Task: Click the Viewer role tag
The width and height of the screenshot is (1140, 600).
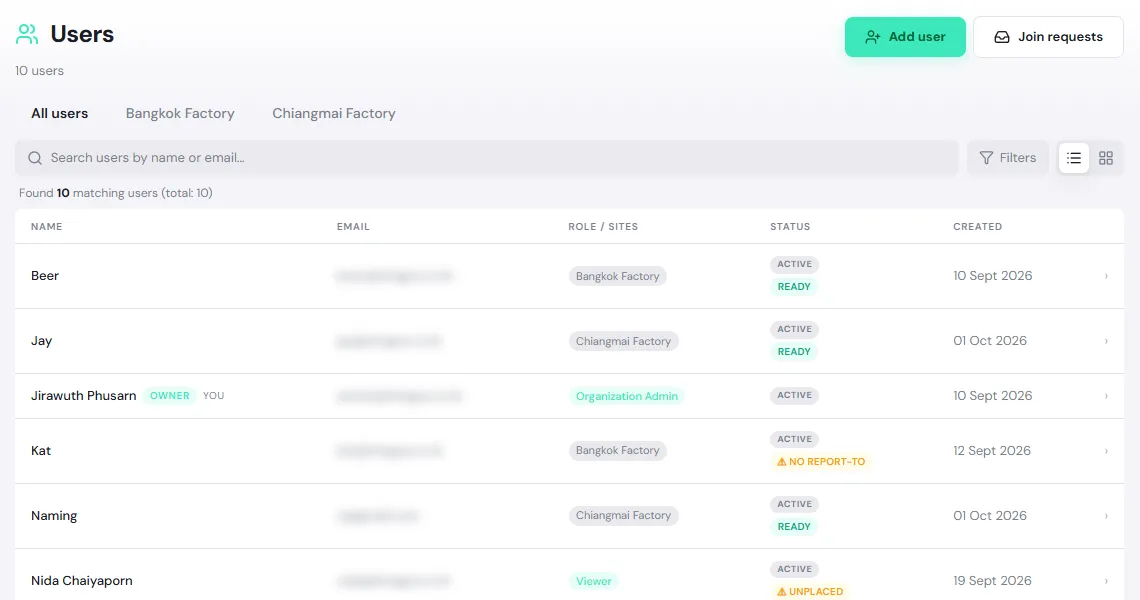Action: pos(593,581)
